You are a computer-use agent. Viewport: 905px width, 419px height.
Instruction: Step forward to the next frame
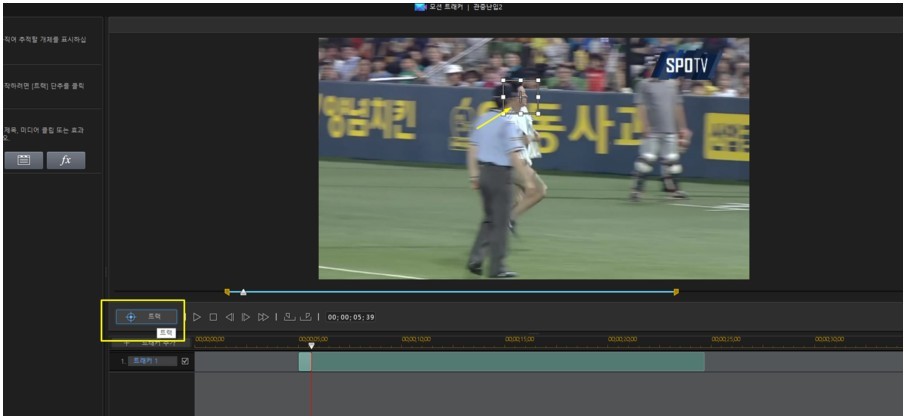click(245, 317)
